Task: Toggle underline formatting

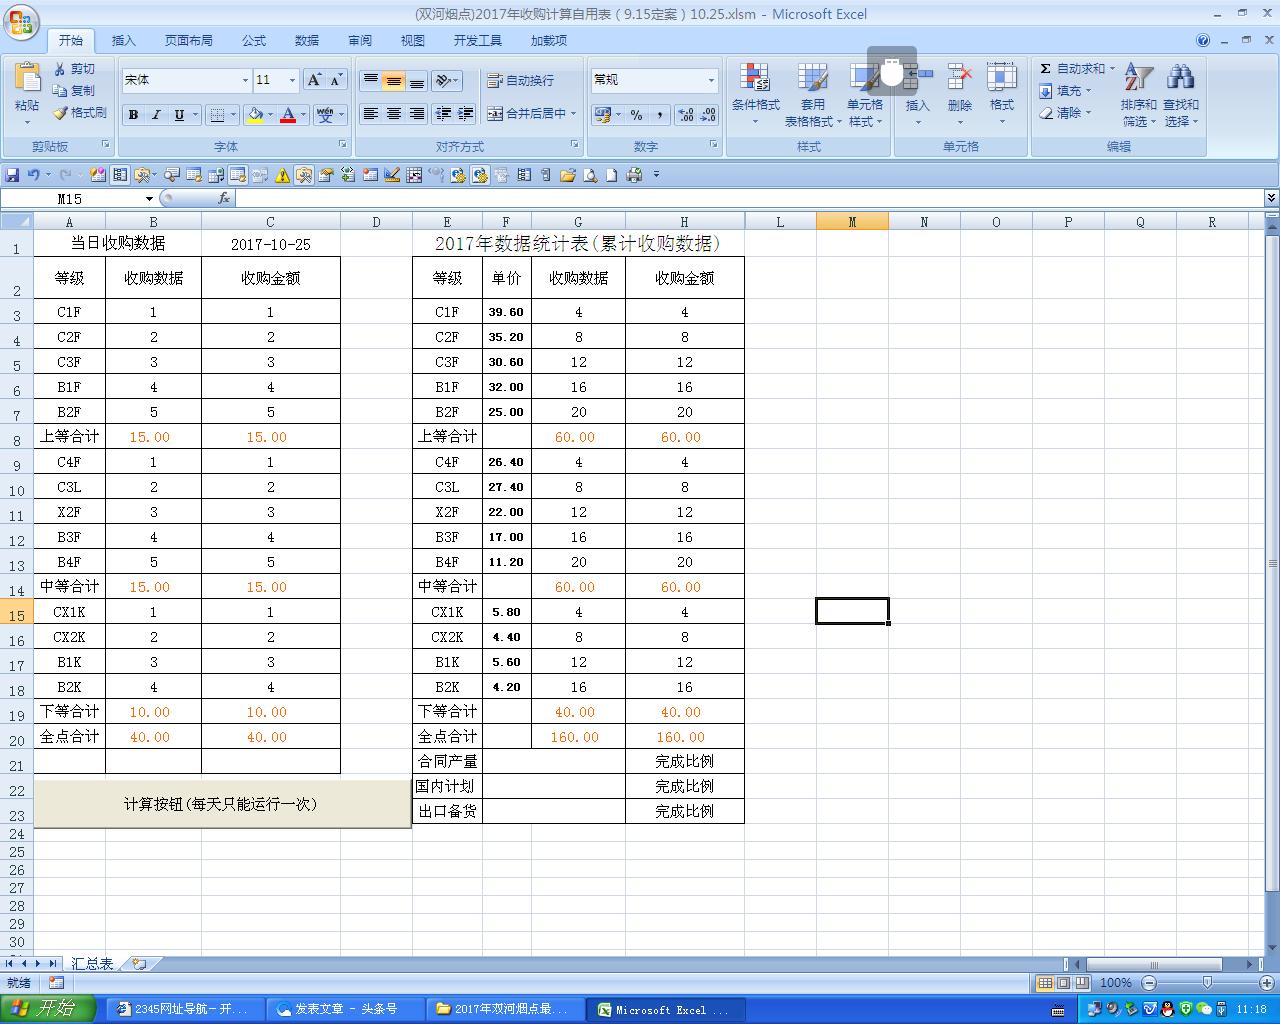Action: [177, 114]
